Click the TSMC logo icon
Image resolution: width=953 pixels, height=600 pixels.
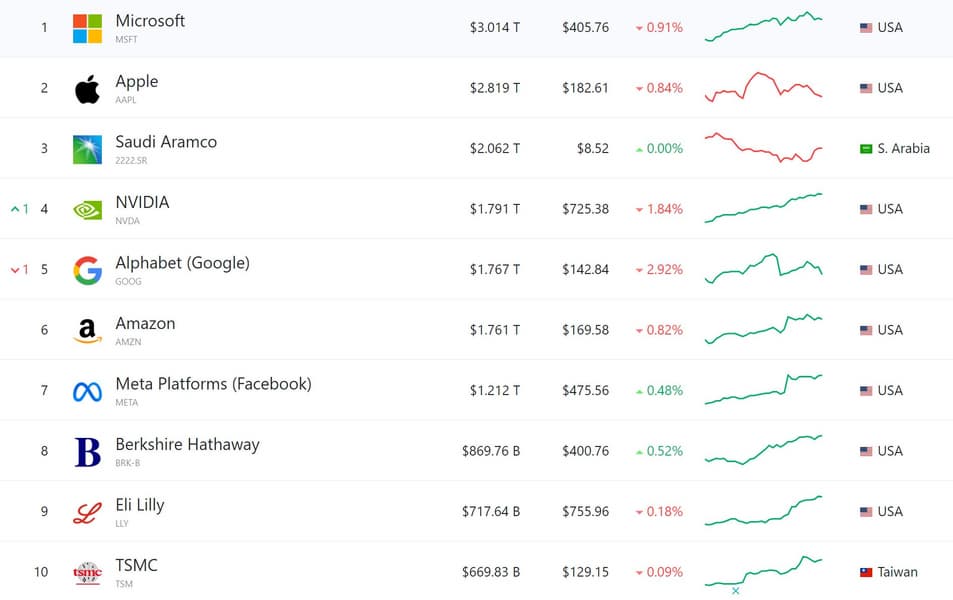point(87,573)
